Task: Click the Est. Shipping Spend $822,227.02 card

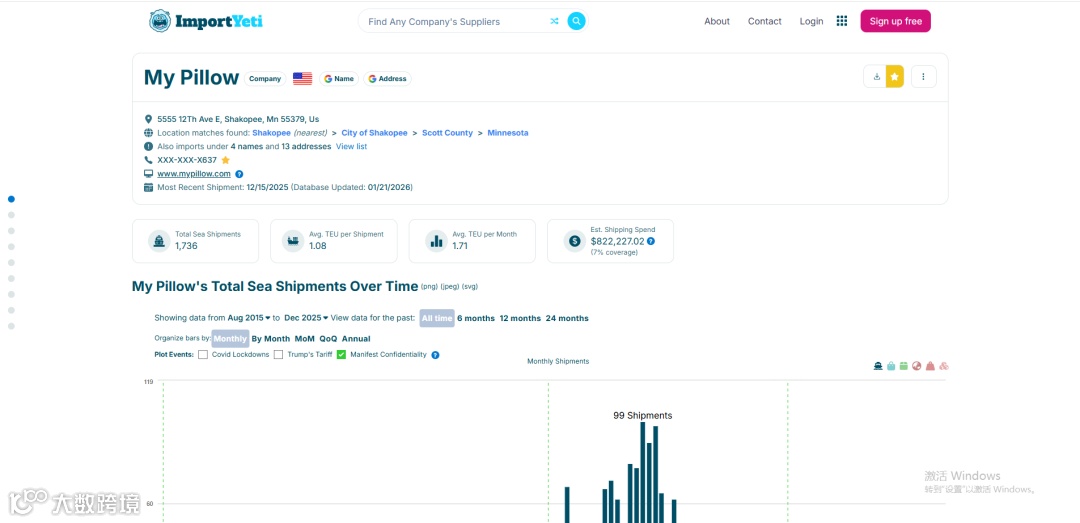Action: [610, 241]
